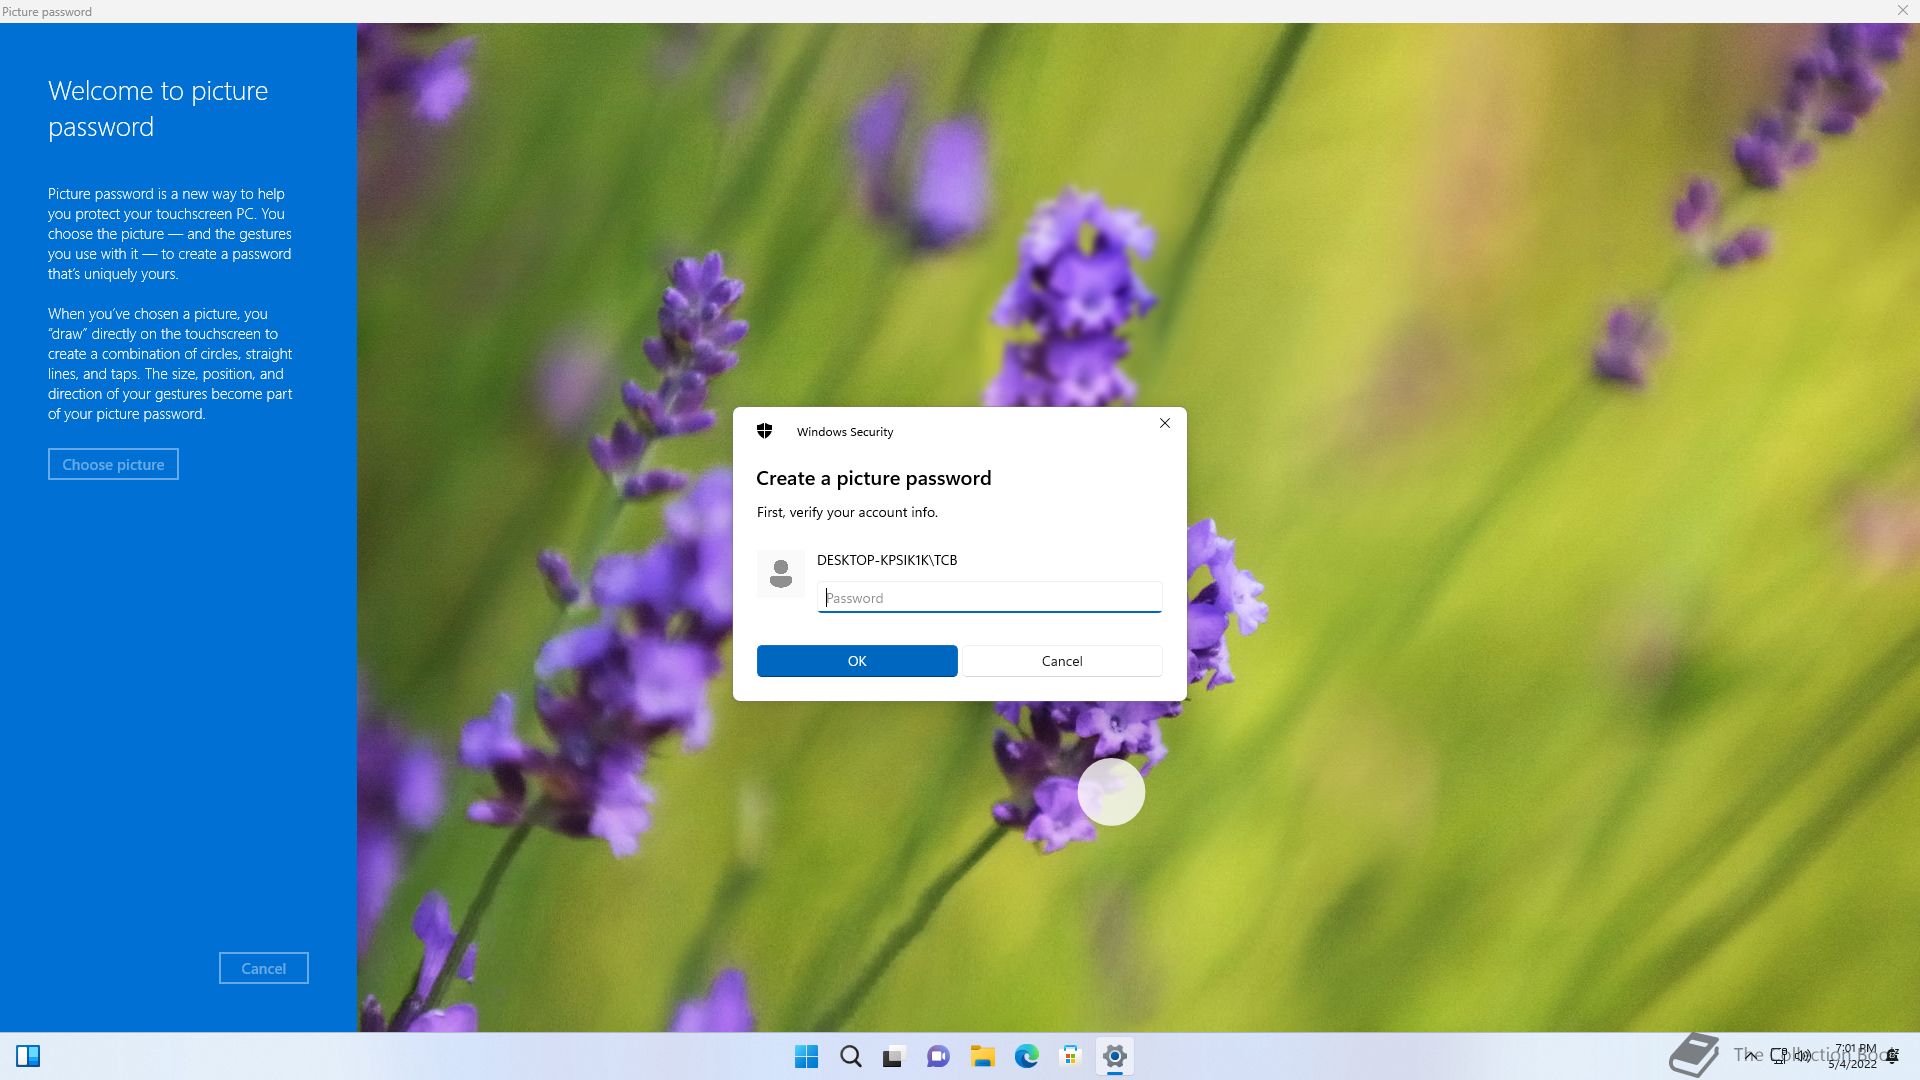Cancel the picture password setup
Screen dimensions: 1920x1080
tap(264, 968)
